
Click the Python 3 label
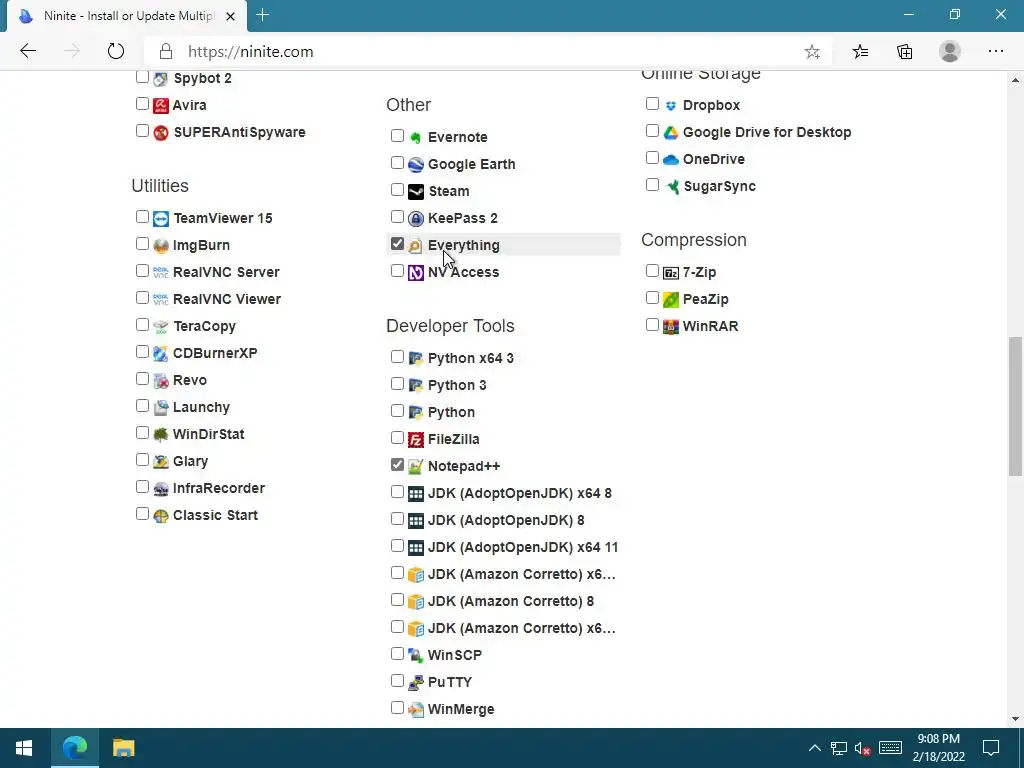point(457,385)
